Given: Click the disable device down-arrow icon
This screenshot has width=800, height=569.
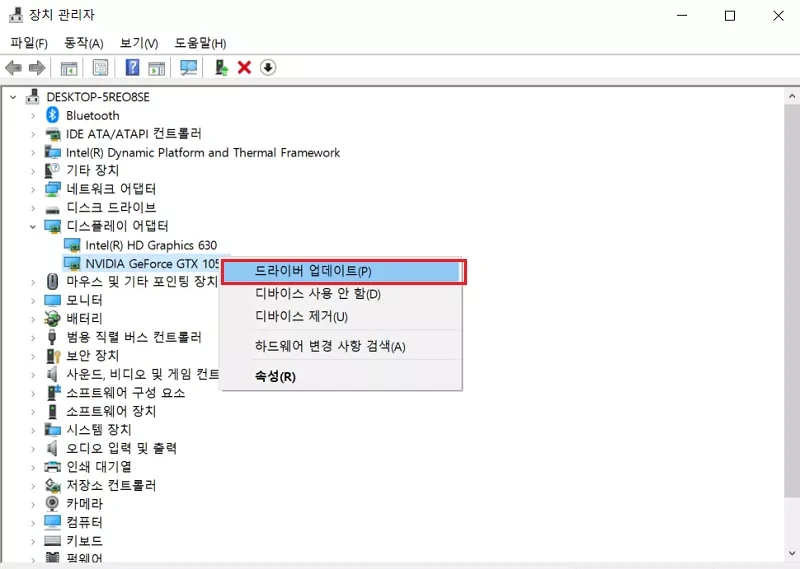Looking at the screenshot, I should 268,67.
